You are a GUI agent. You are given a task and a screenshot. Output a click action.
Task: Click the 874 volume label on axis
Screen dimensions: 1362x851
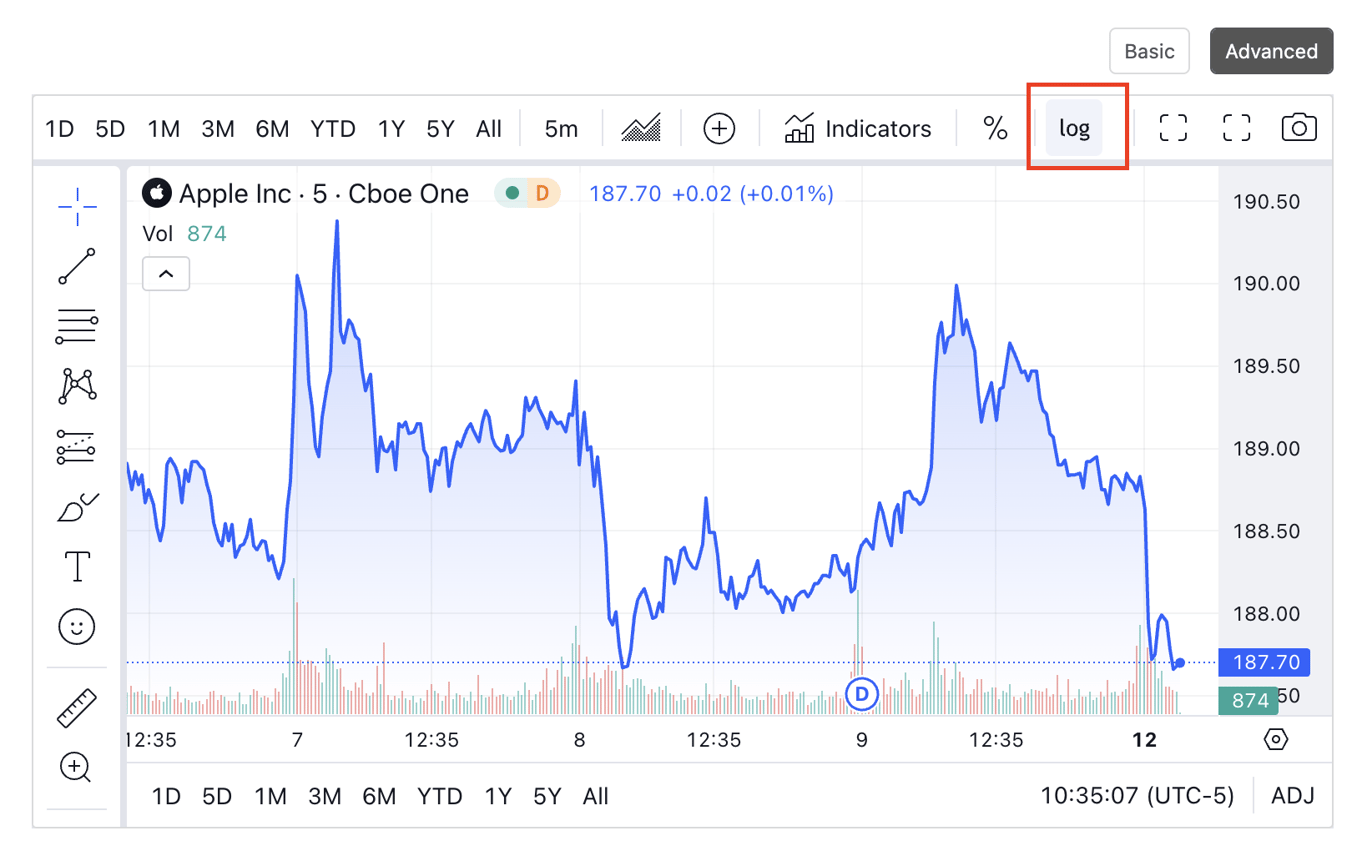point(1250,701)
